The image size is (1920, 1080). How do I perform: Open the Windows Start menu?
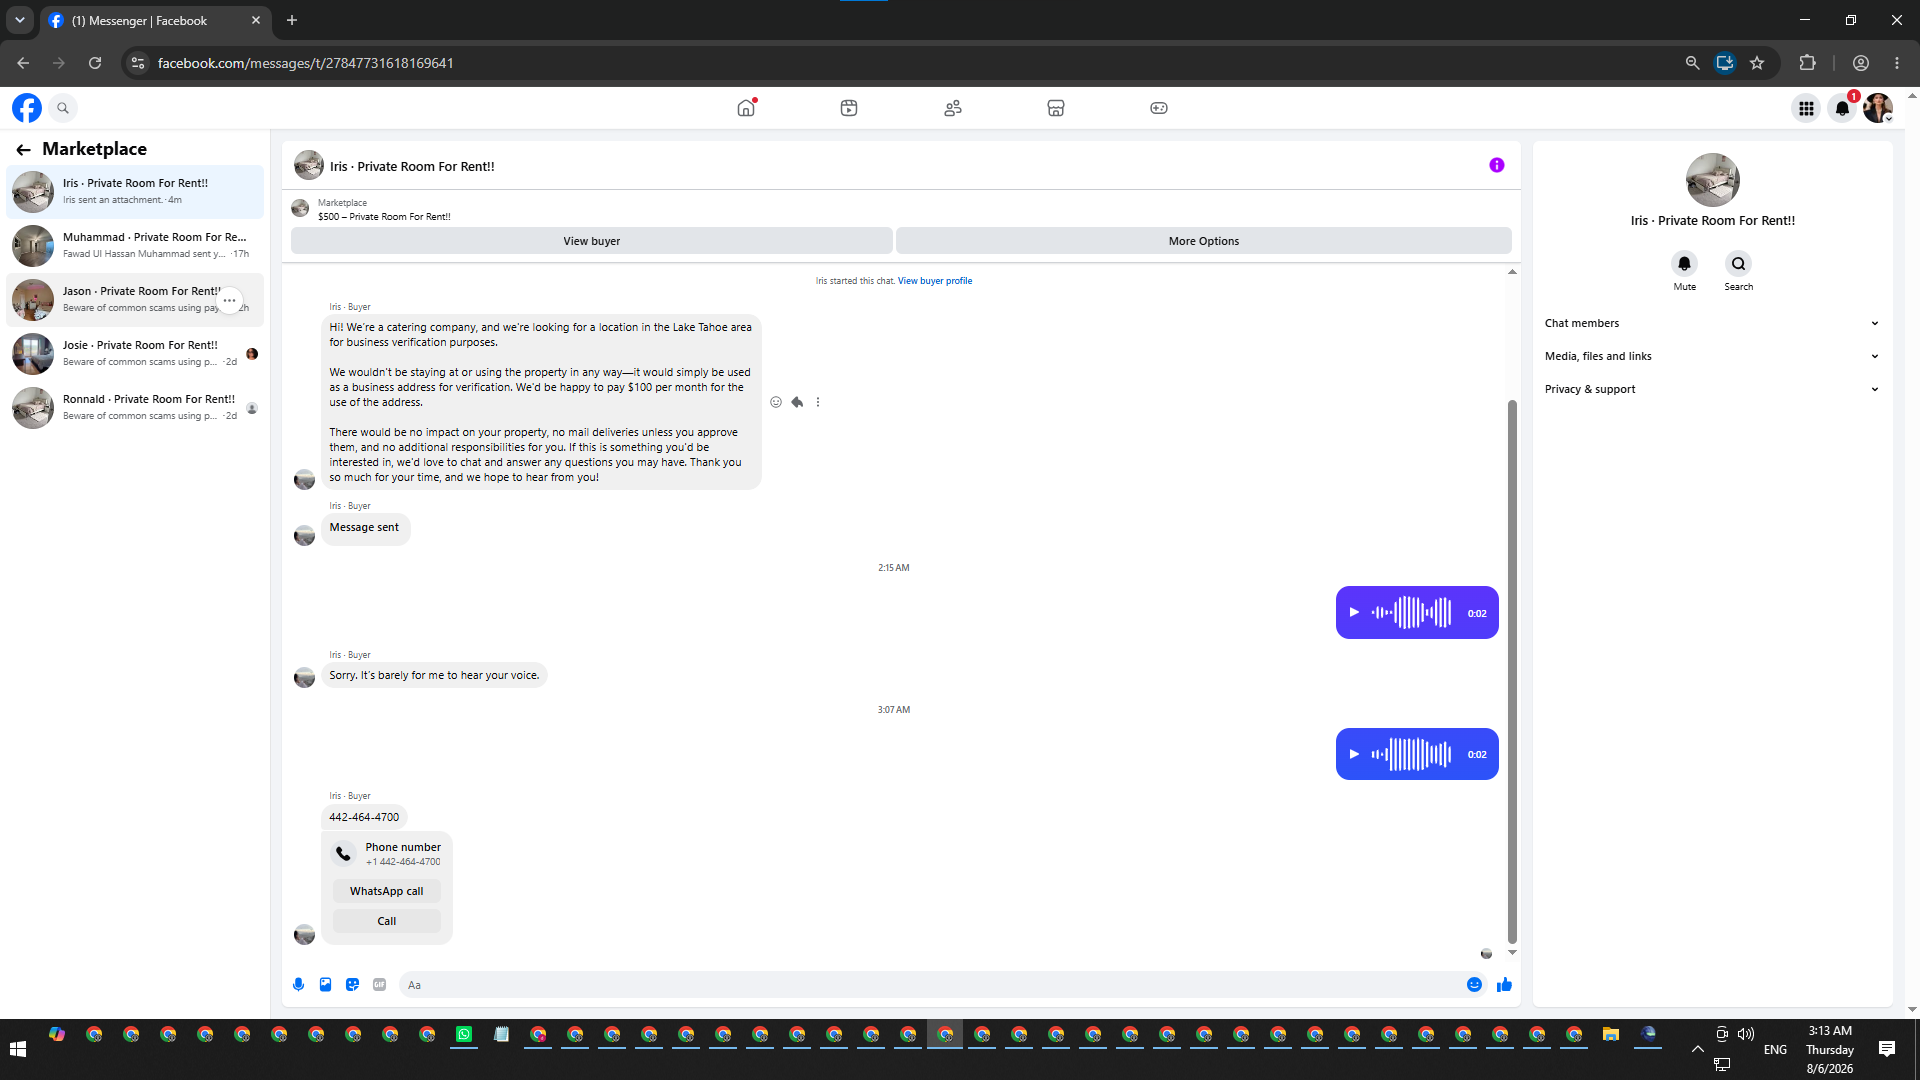click(x=17, y=1049)
